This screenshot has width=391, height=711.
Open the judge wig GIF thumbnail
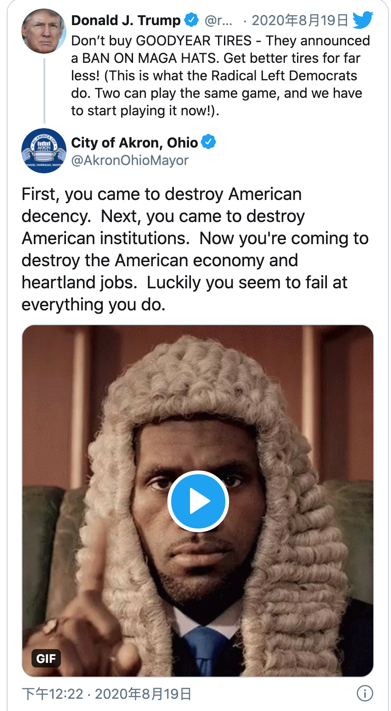click(198, 501)
